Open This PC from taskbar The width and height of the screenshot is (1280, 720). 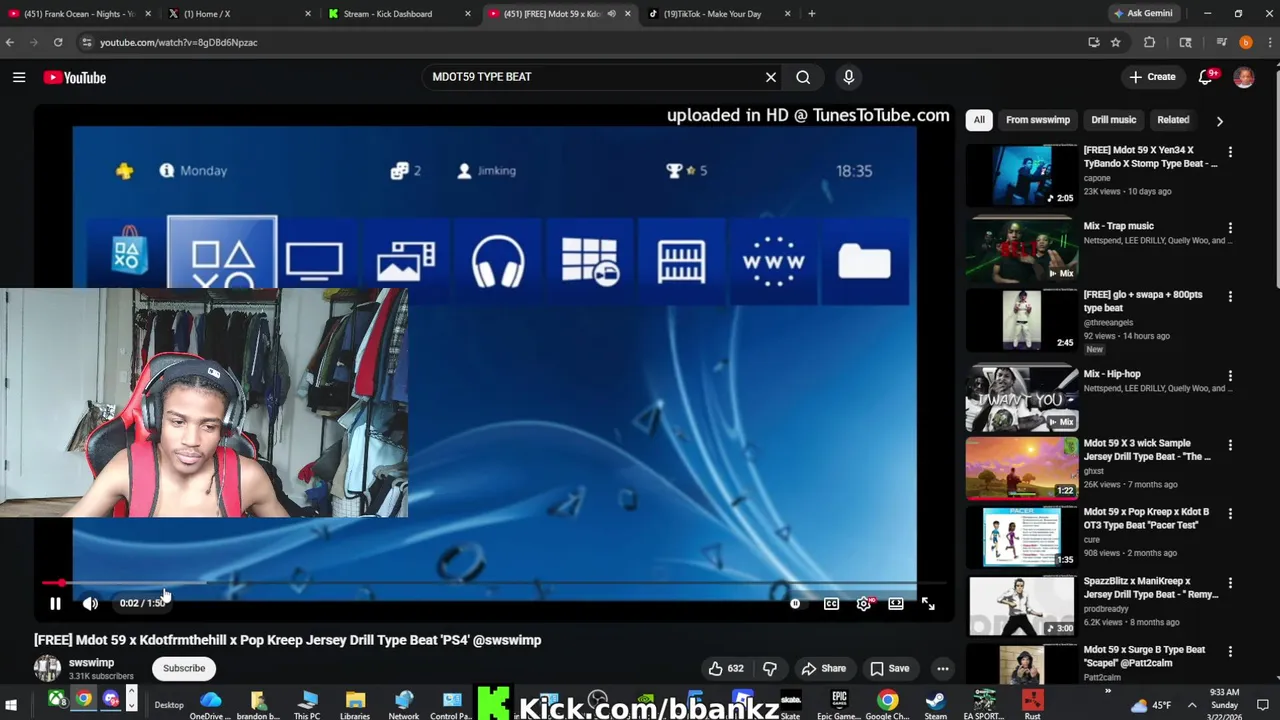point(307,704)
